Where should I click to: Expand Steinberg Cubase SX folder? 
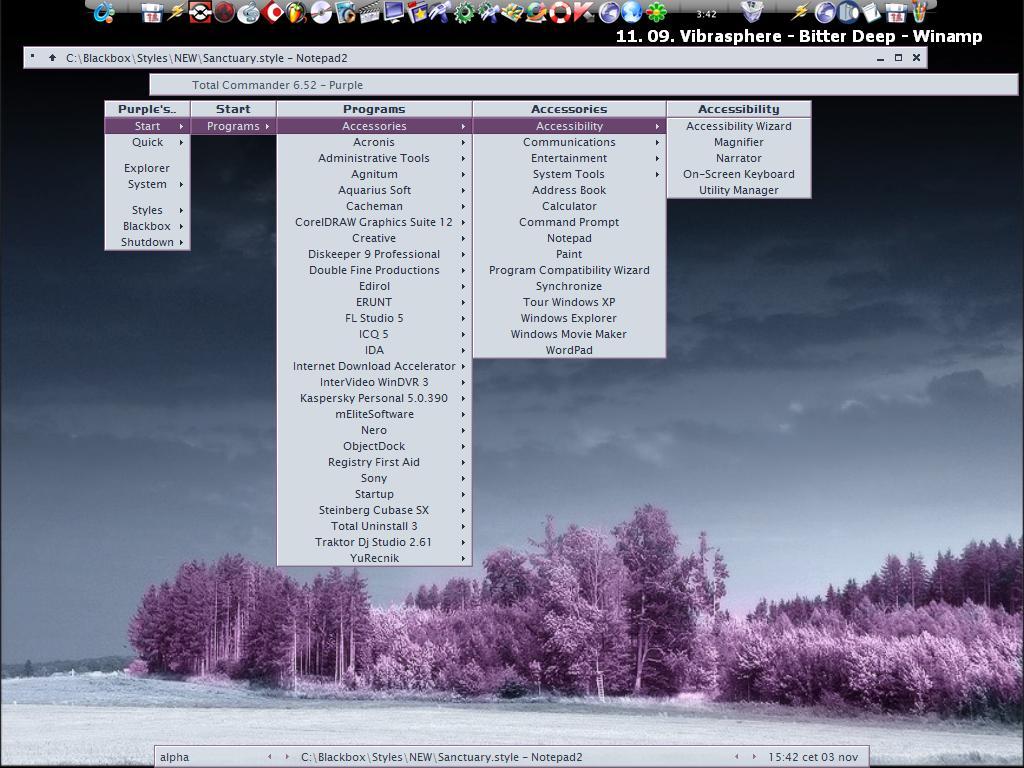click(x=374, y=510)
